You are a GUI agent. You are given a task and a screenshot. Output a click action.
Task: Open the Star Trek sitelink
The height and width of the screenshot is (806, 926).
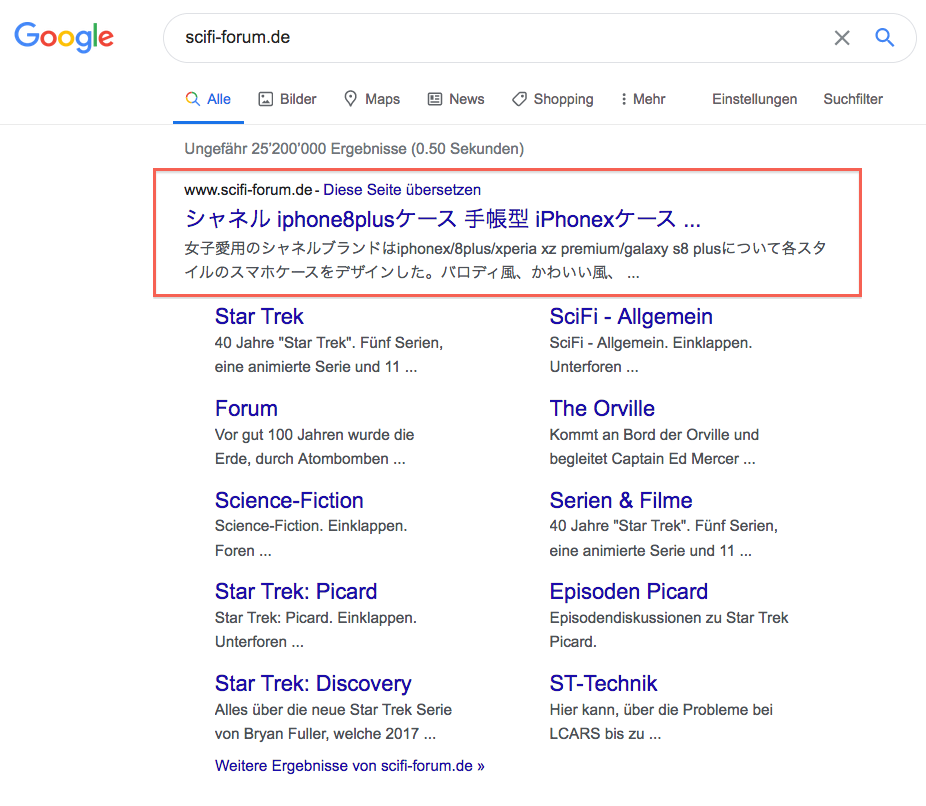(x=259, y=317)
